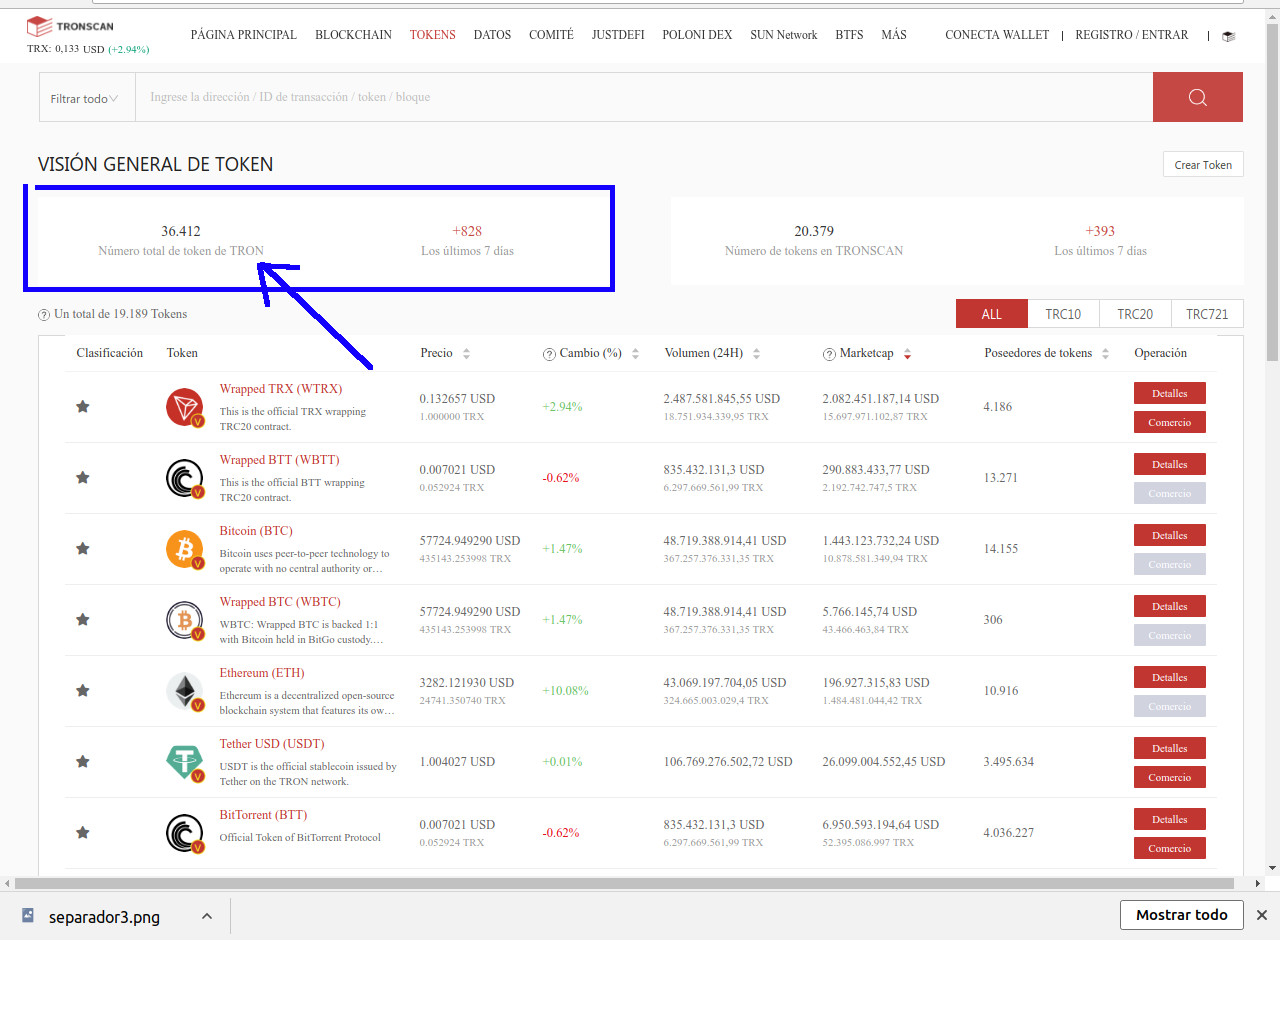Click the Wrapped TRX token logo
Viewport: 1280px width, 1022px height.
point(185,407)
